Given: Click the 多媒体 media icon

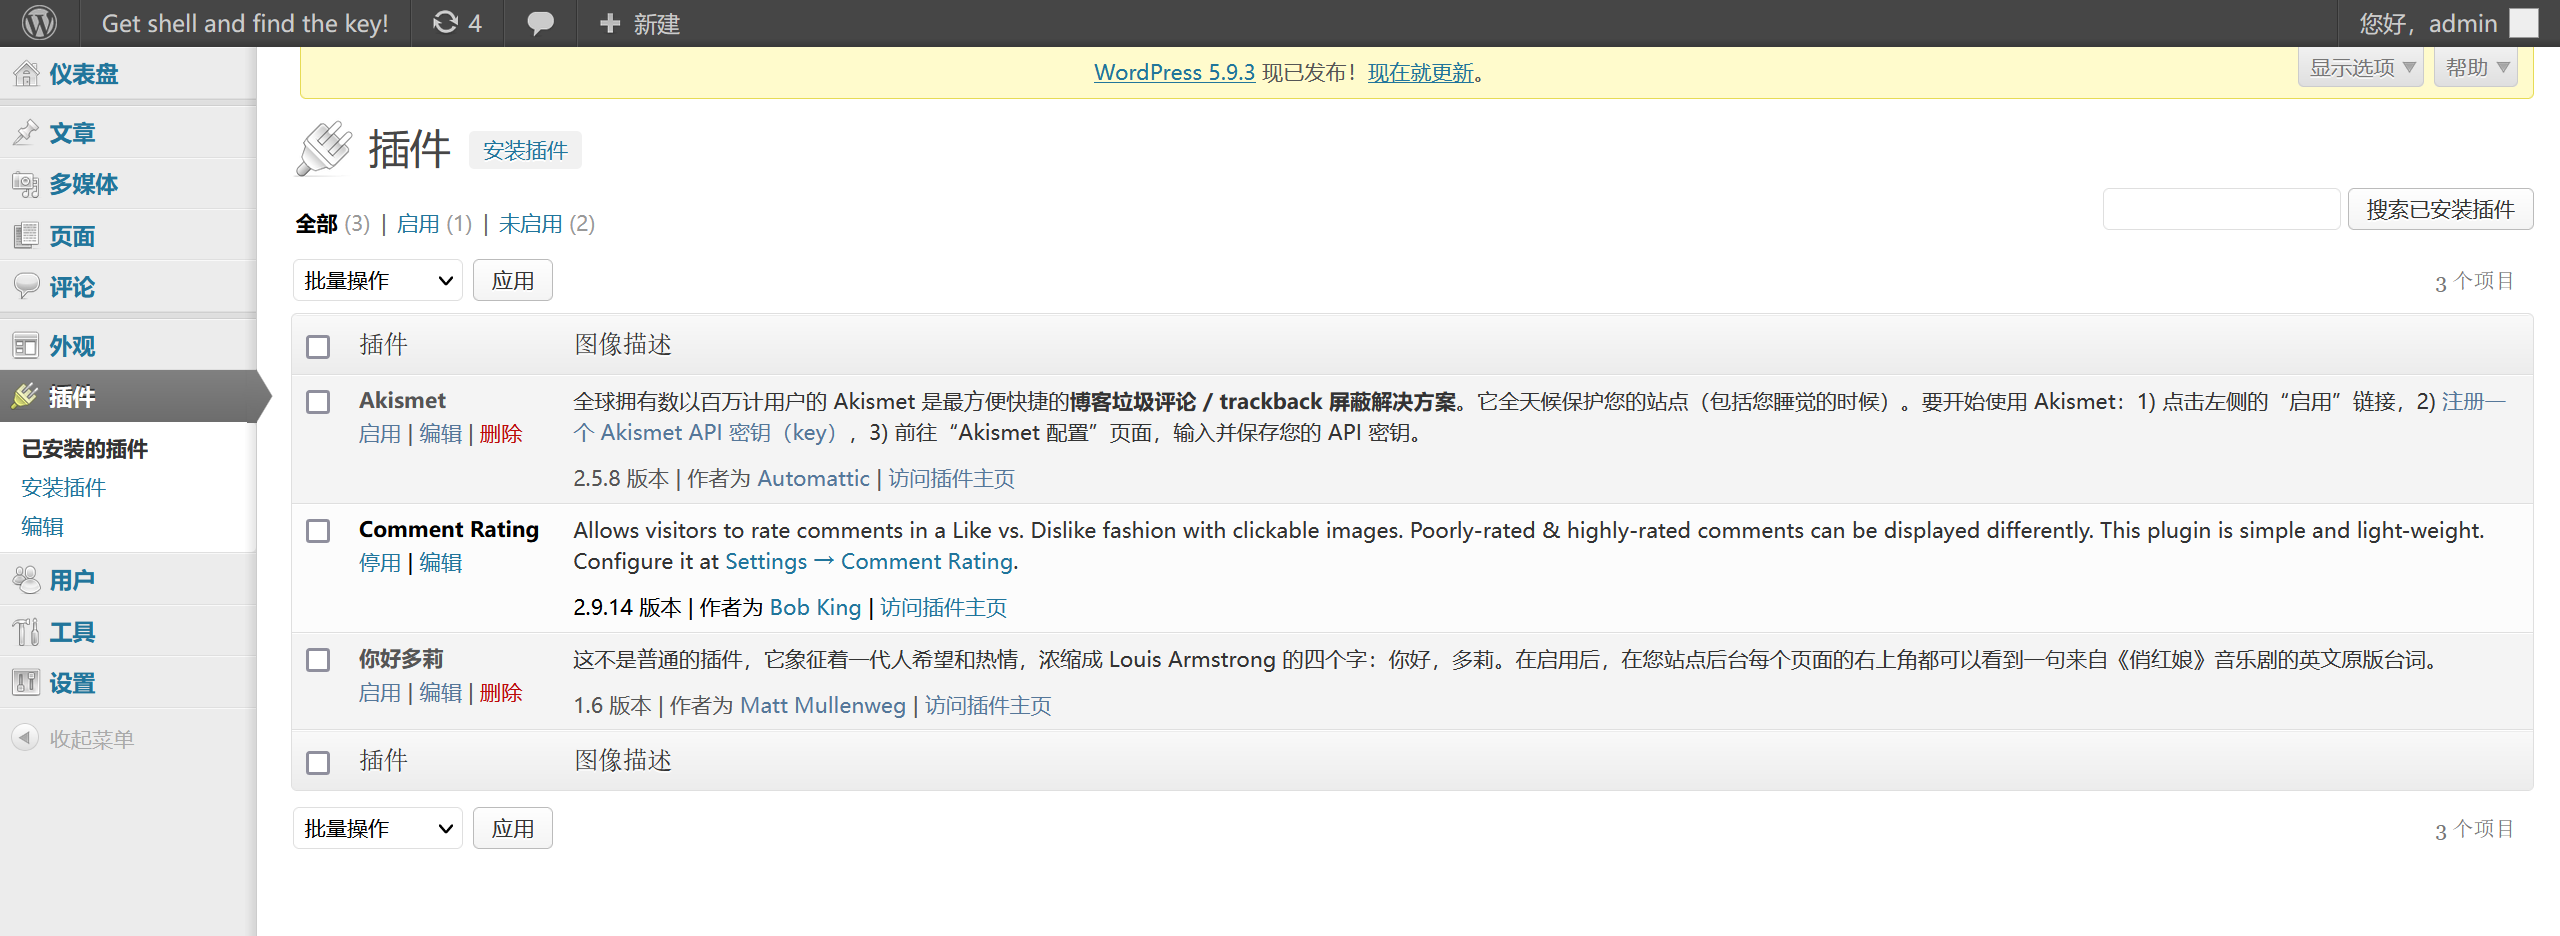Looking at the screenshot, I should click(x=26, y=184).
